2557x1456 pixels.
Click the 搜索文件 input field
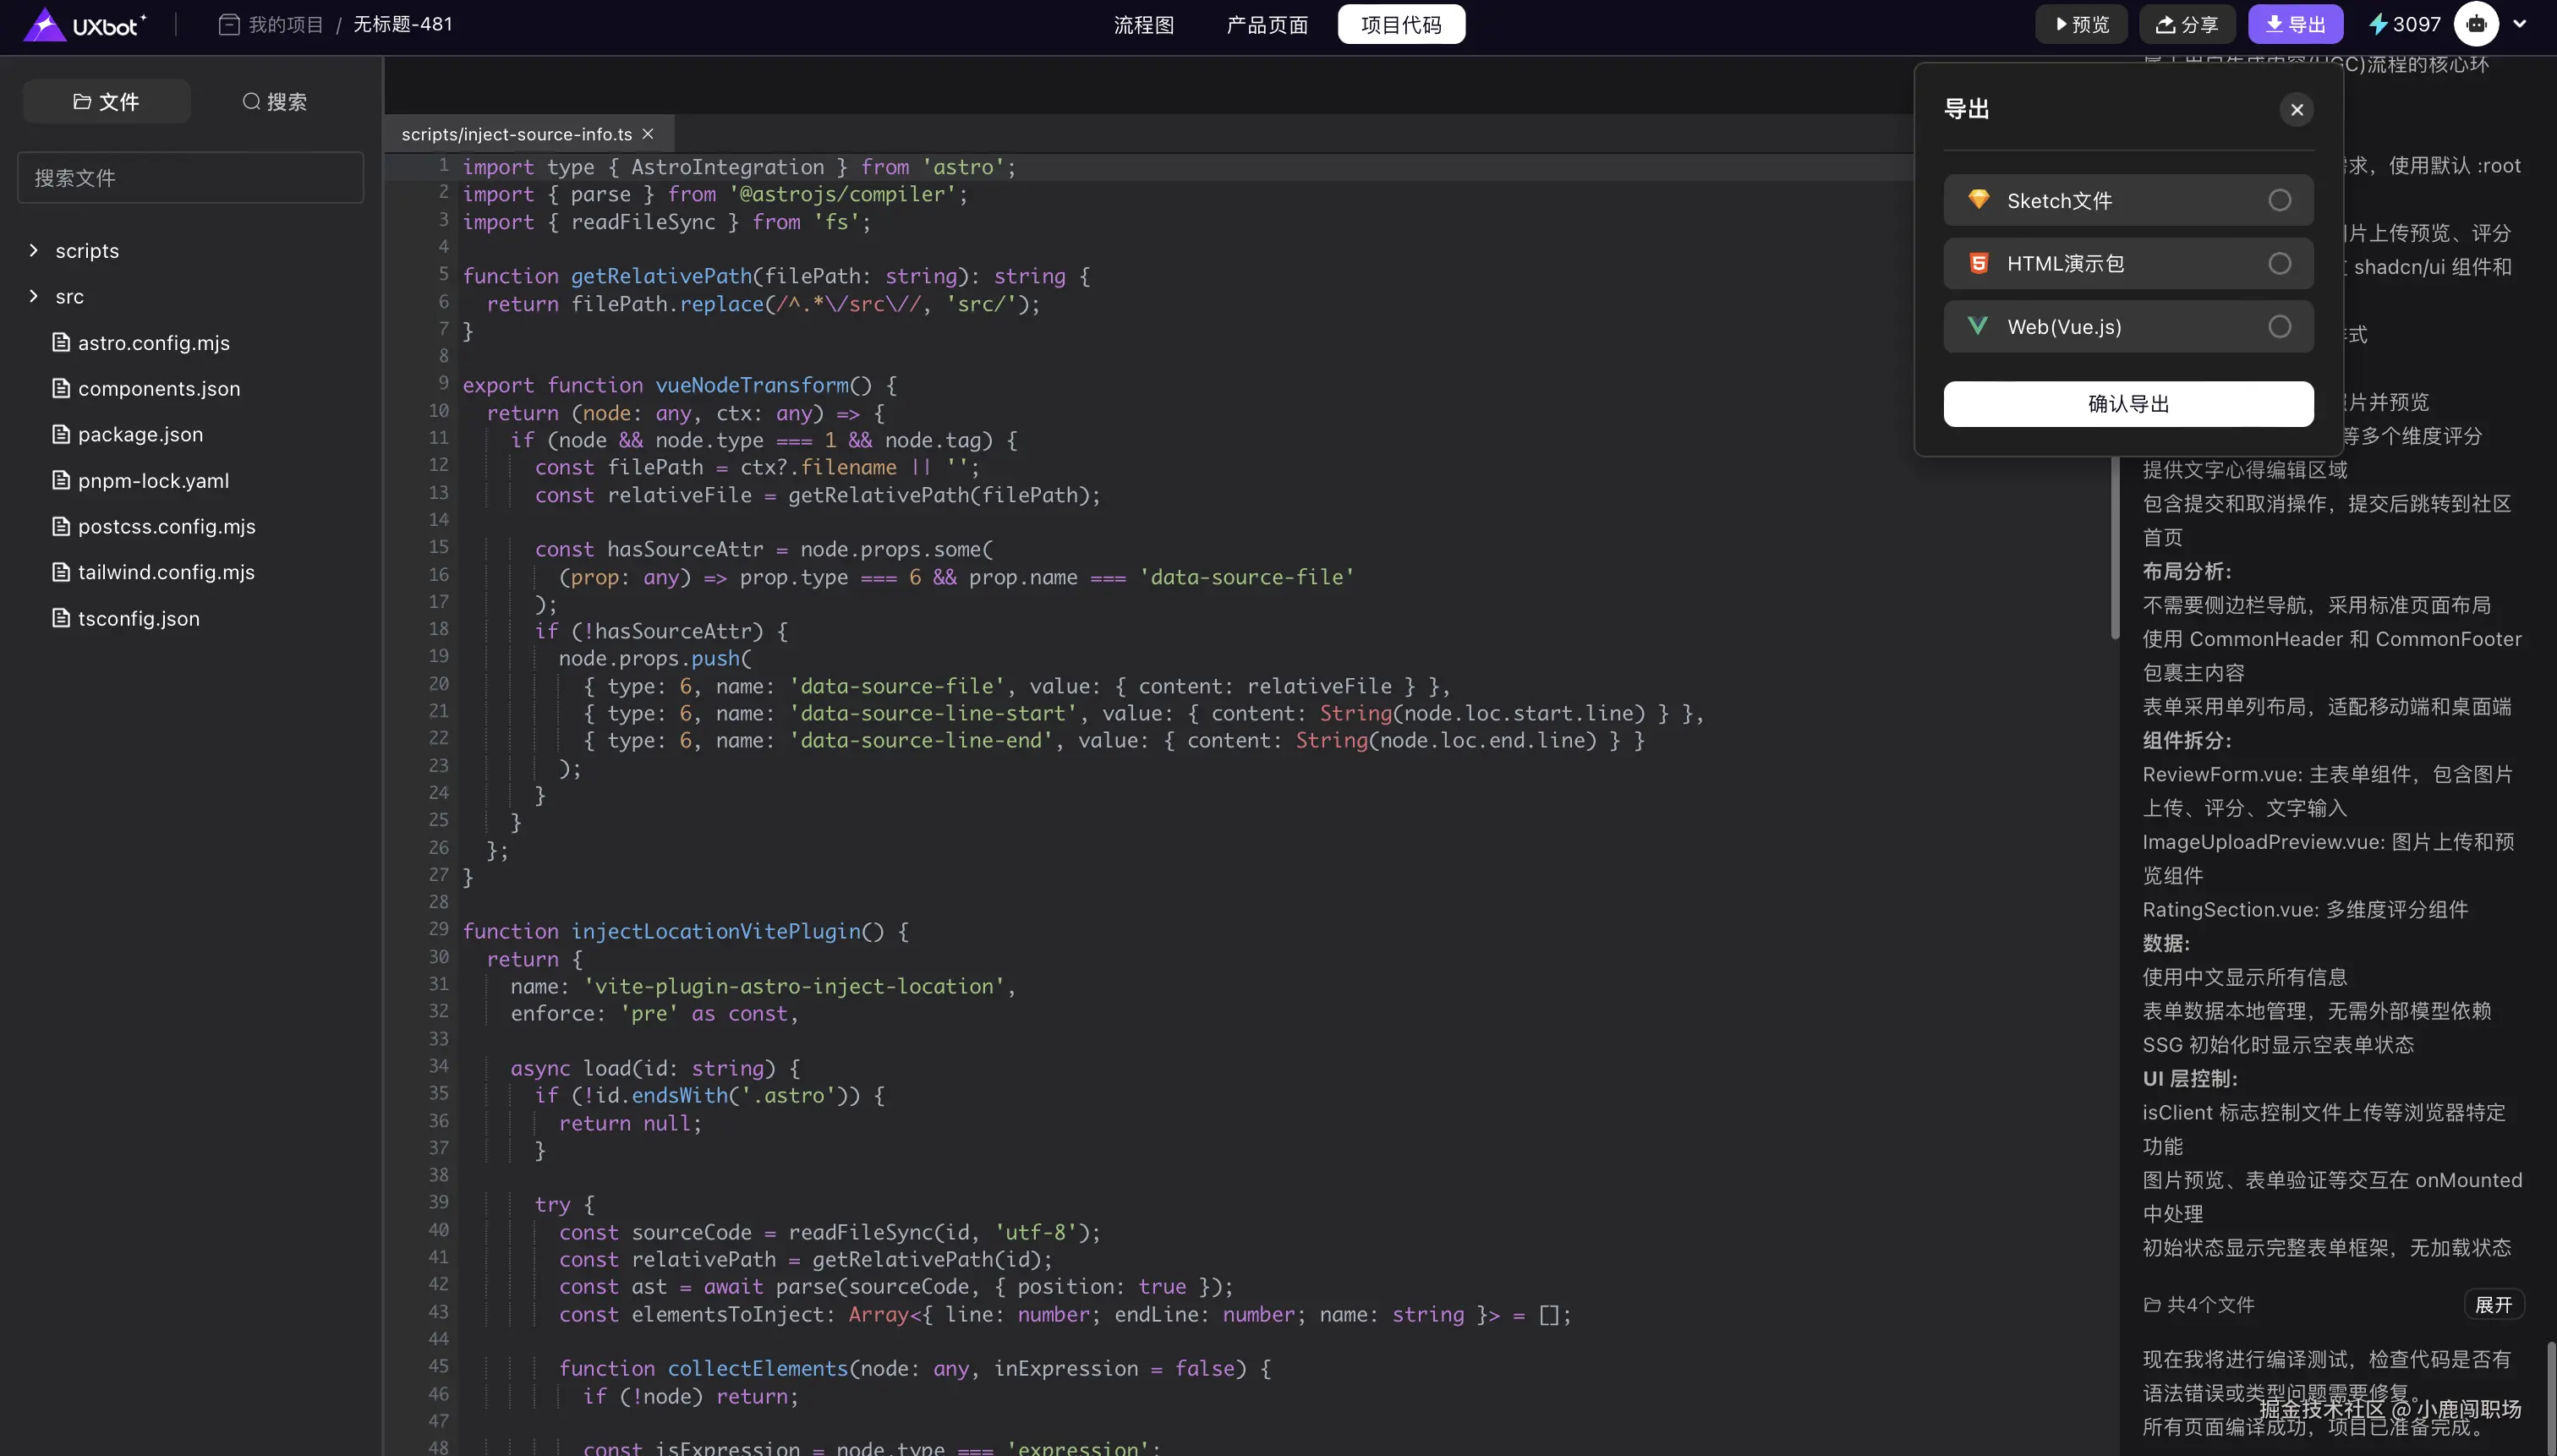tap(190, 178)
